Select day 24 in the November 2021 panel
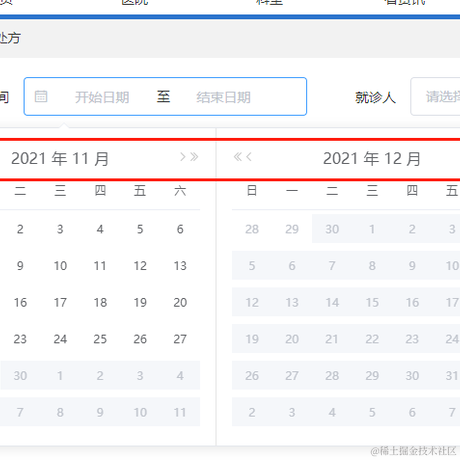The image size is (460, 460). point(60,339)
